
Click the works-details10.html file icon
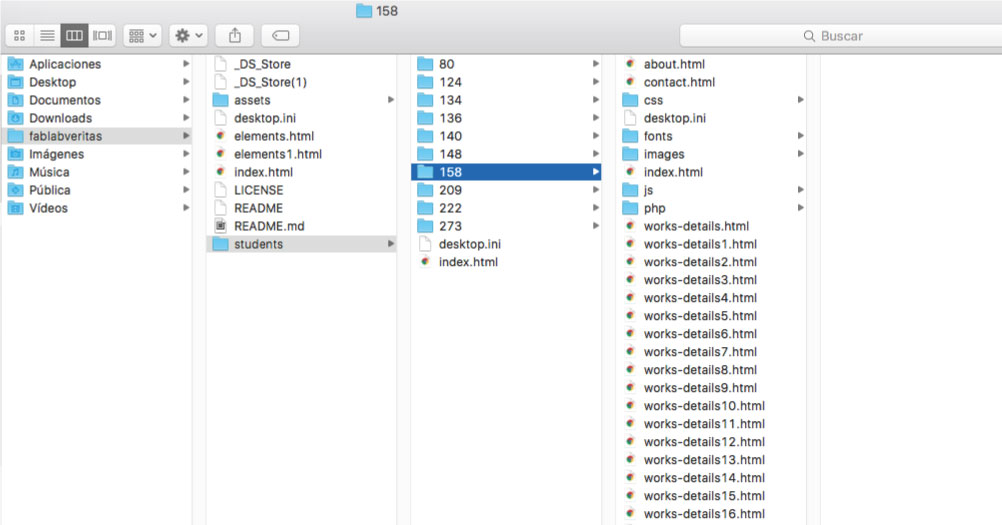point(630,406)
